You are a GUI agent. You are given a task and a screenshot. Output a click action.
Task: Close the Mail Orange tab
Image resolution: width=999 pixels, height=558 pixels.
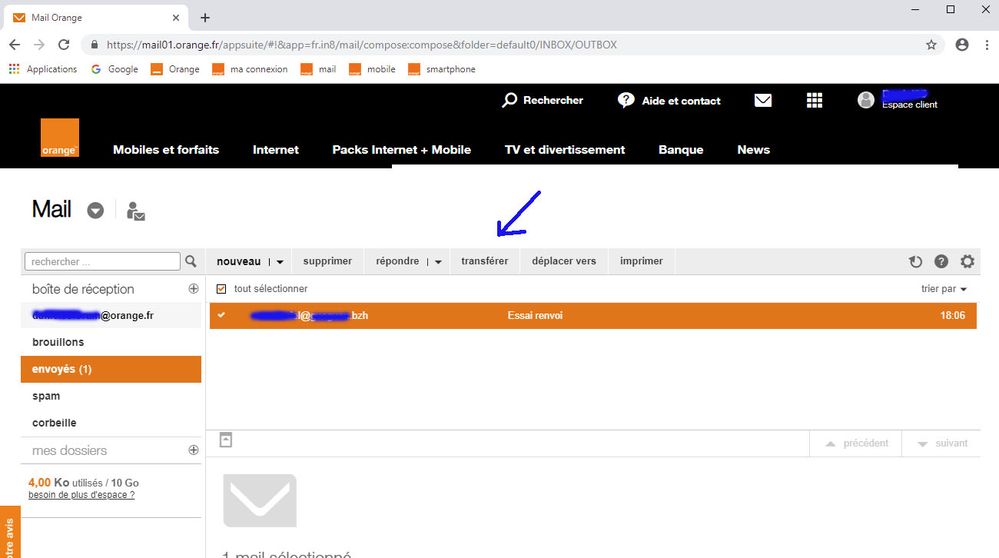coord(176,18)
